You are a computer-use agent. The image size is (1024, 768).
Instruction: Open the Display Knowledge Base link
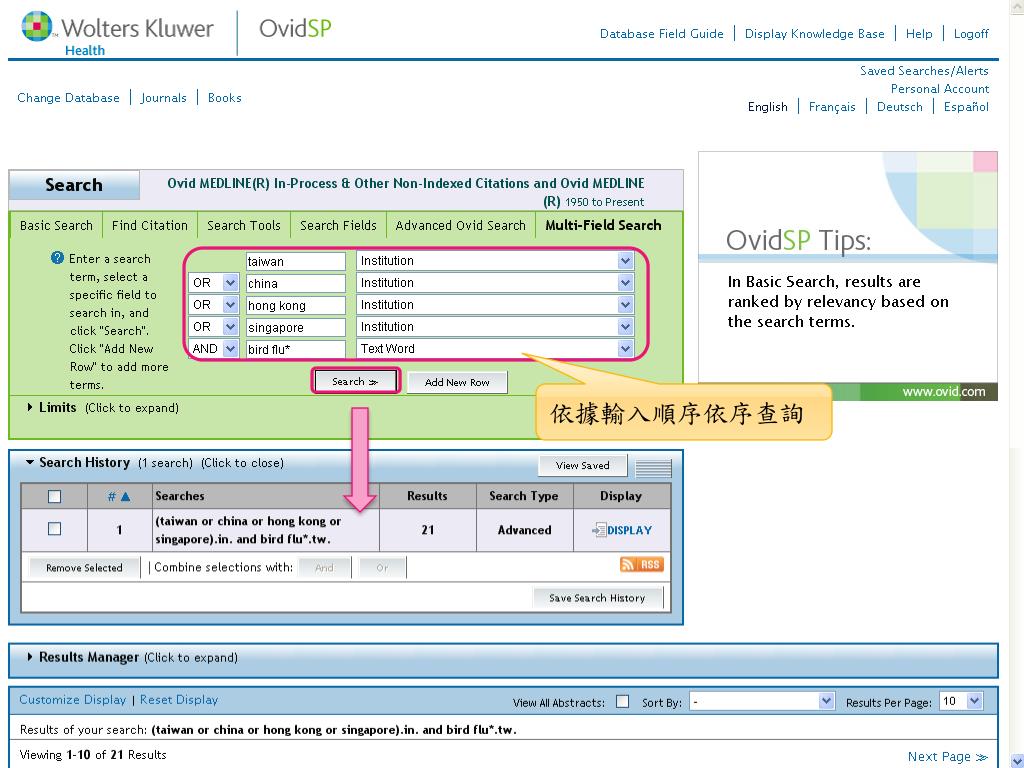coord(814,33)
